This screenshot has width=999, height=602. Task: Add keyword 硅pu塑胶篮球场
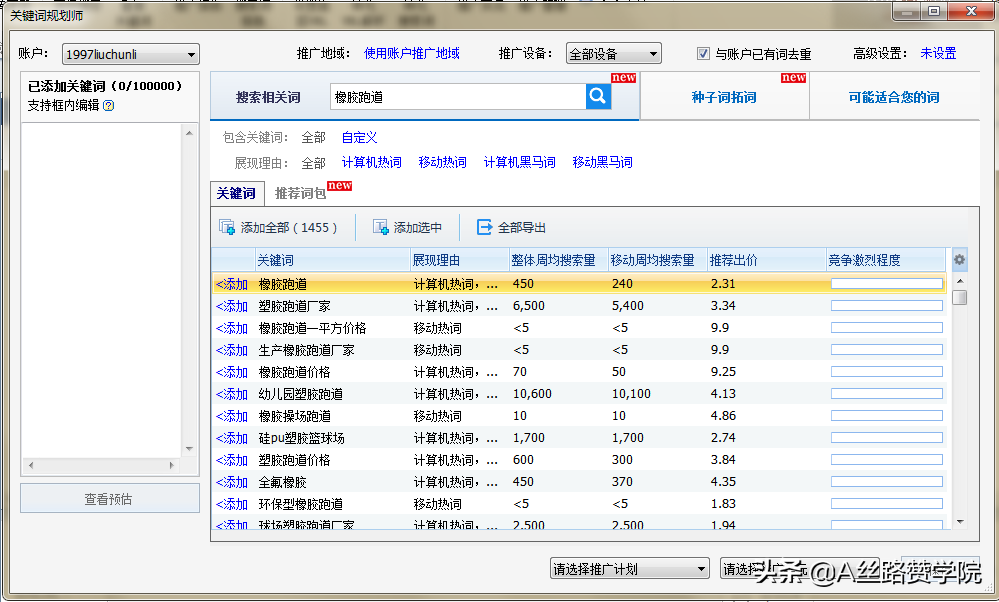pyautogui.click(x=232, y=438)
